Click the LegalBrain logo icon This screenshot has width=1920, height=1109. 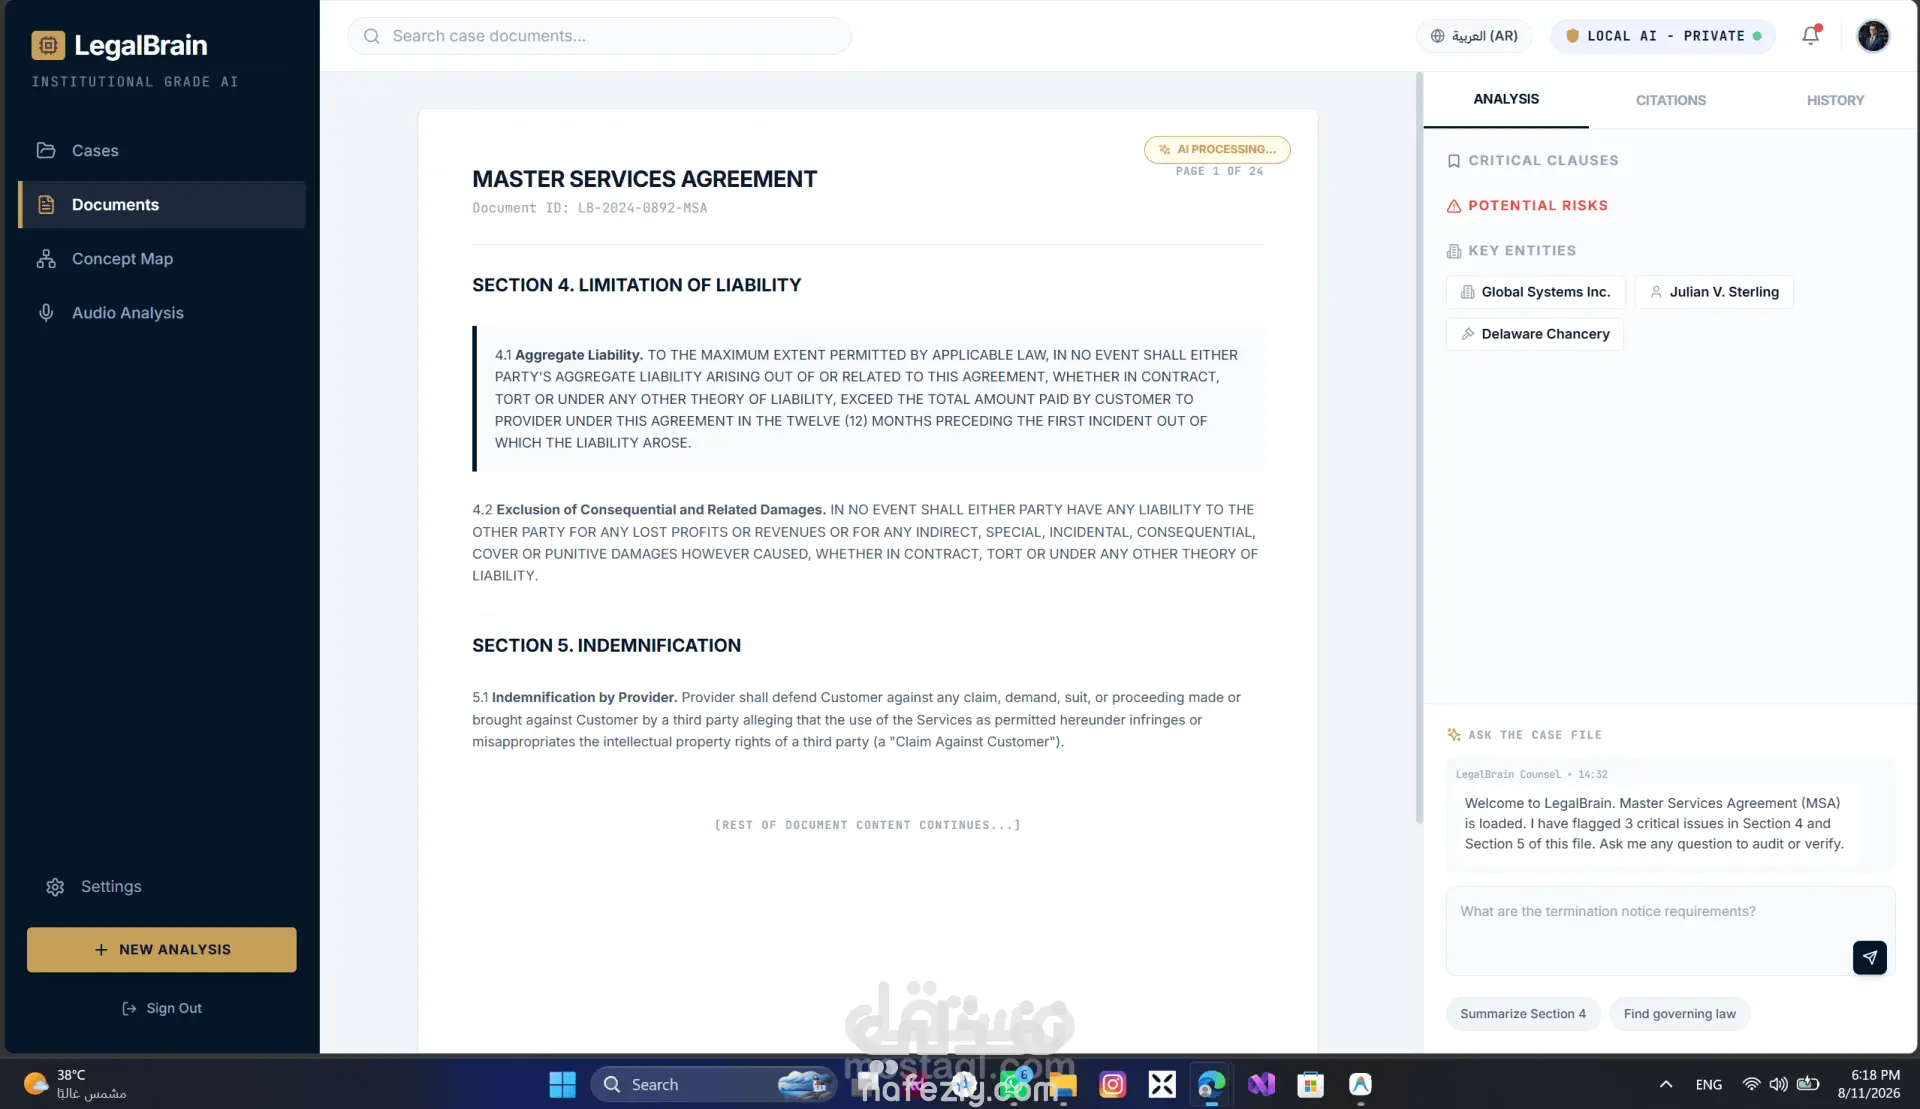[48, 45]
